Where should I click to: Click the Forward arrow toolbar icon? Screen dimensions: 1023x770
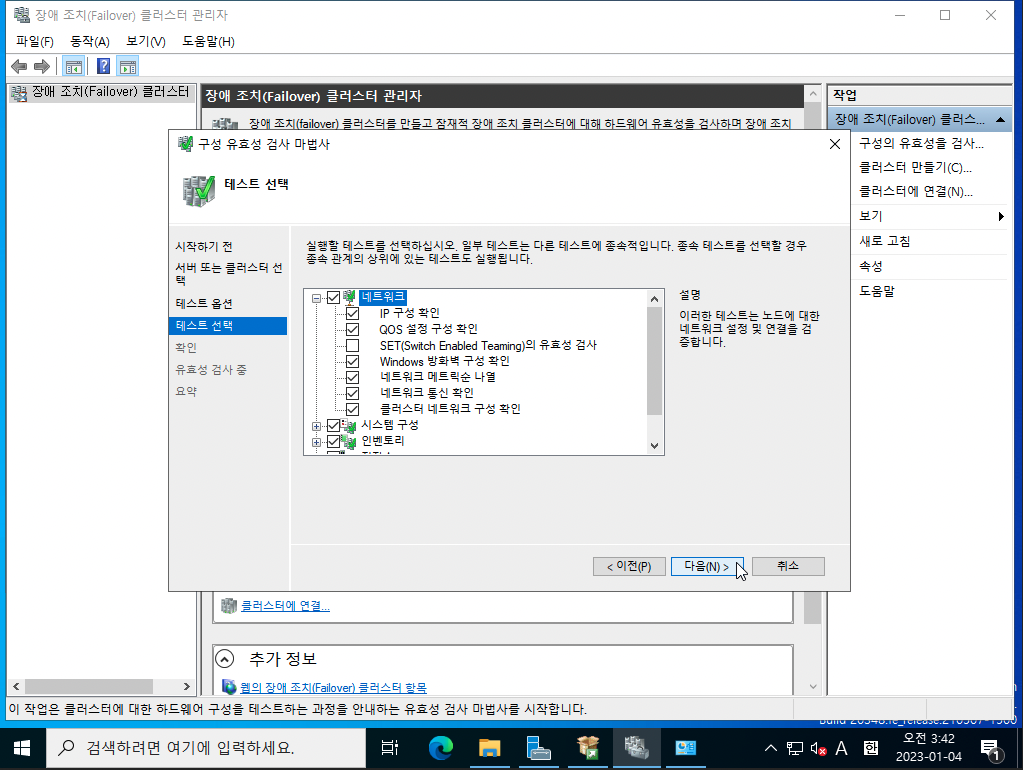coord(42,66)
